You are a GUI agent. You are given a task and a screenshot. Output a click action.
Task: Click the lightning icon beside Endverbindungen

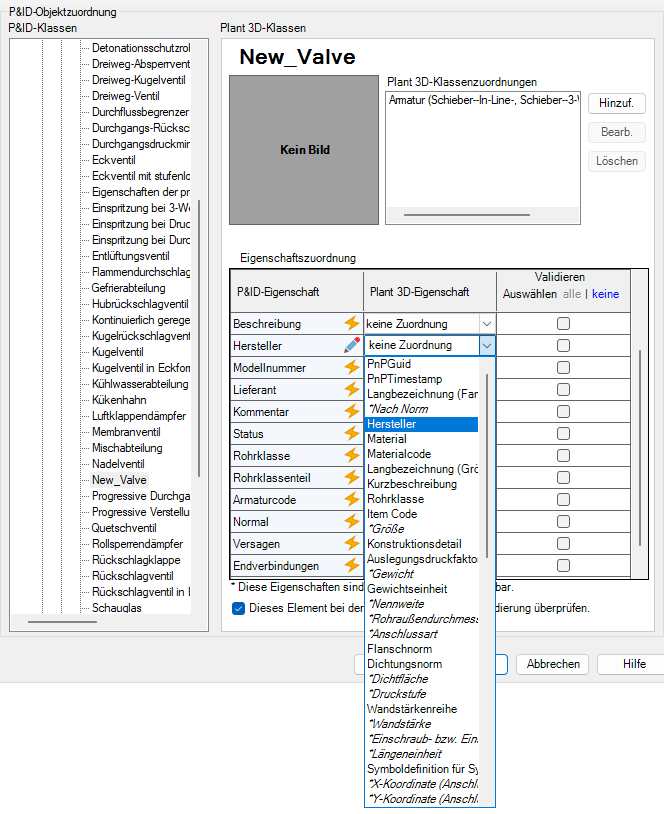351,565
